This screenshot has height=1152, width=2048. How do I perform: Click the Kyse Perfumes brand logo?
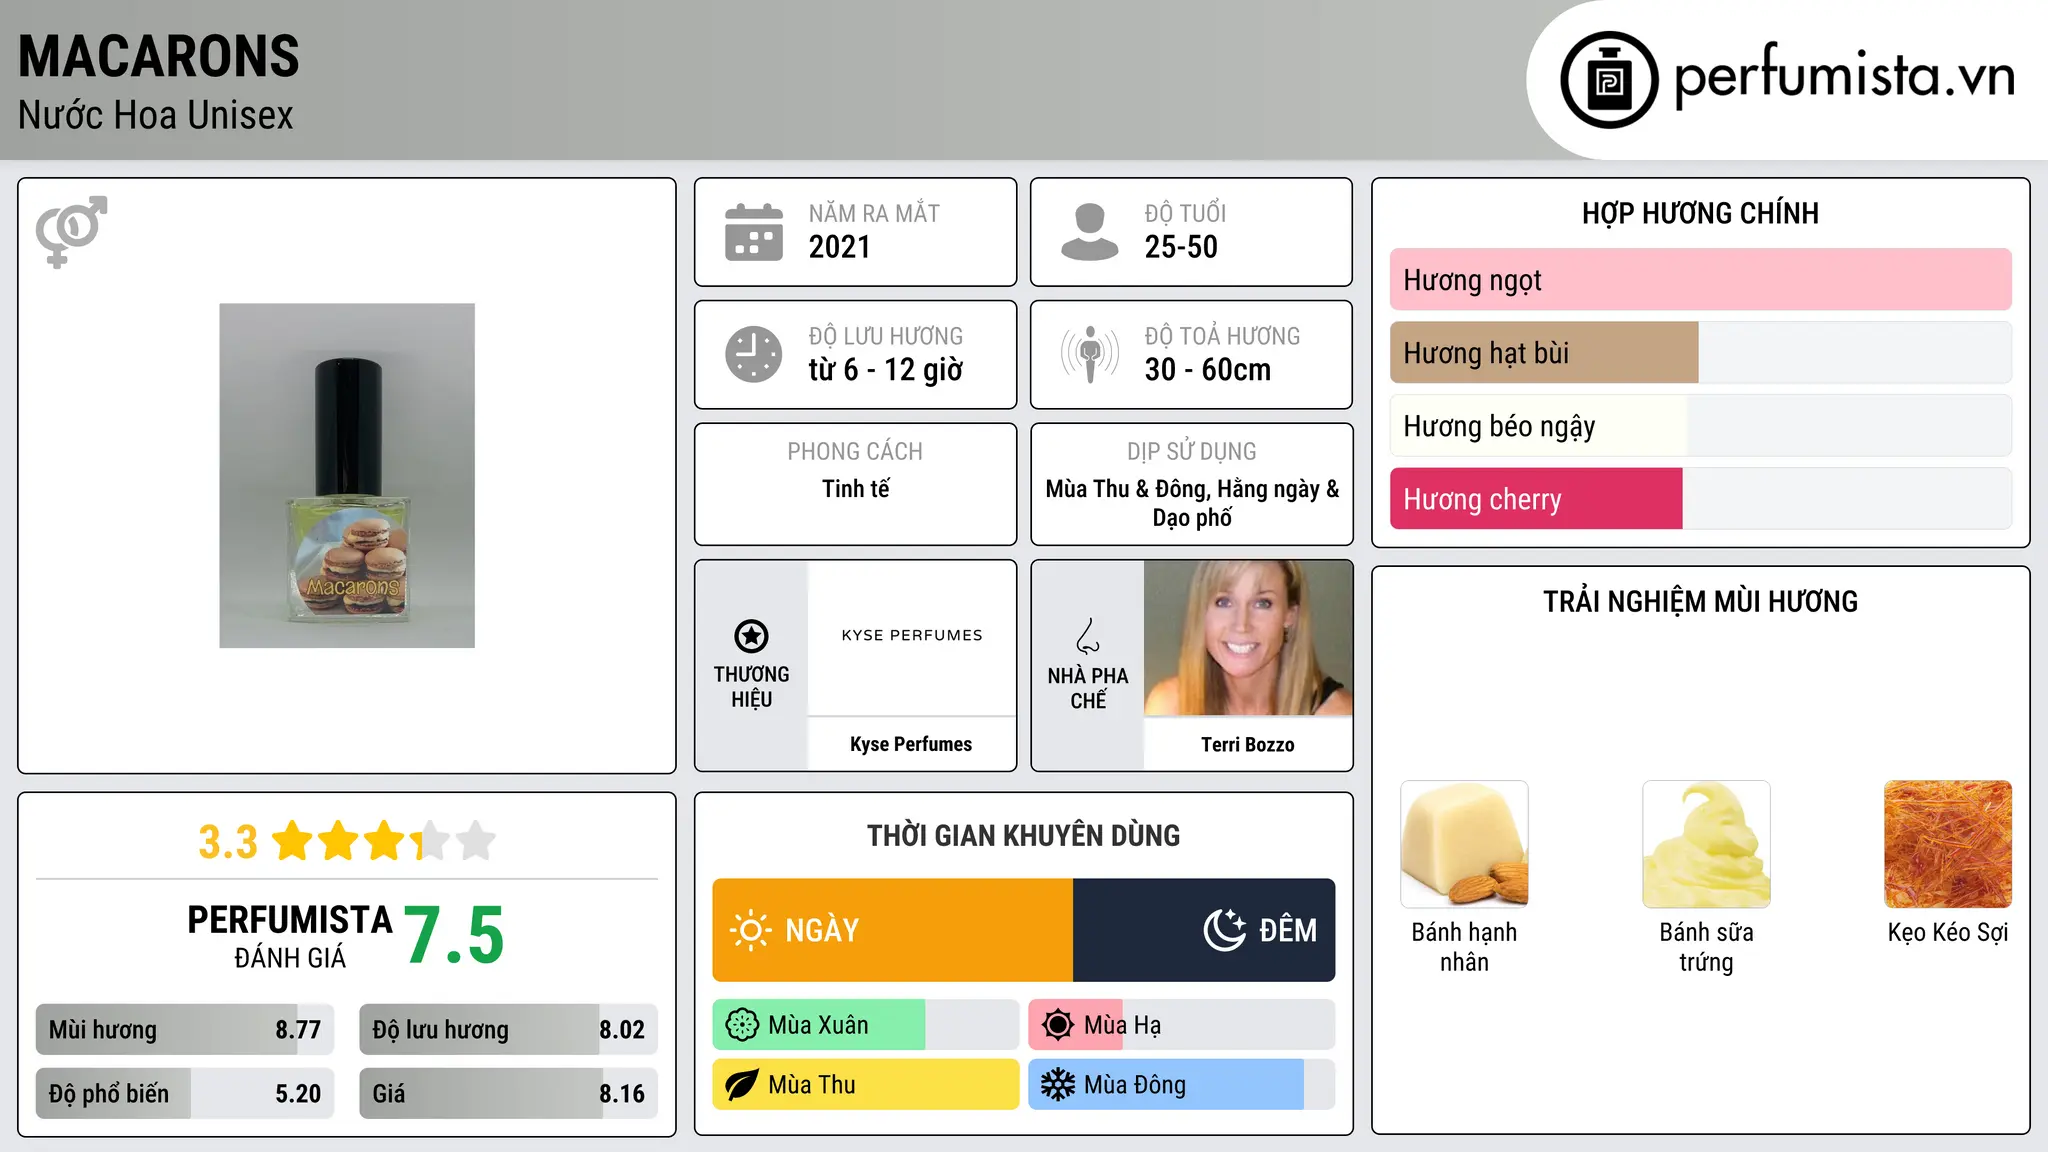pos(912,636)
